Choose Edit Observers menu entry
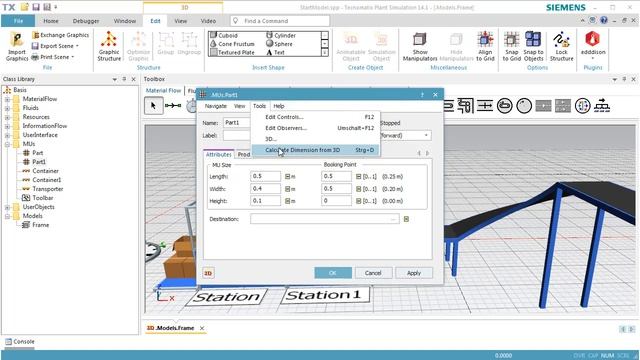The height and width of the screenshot is (360, 640). pos(316,128)
